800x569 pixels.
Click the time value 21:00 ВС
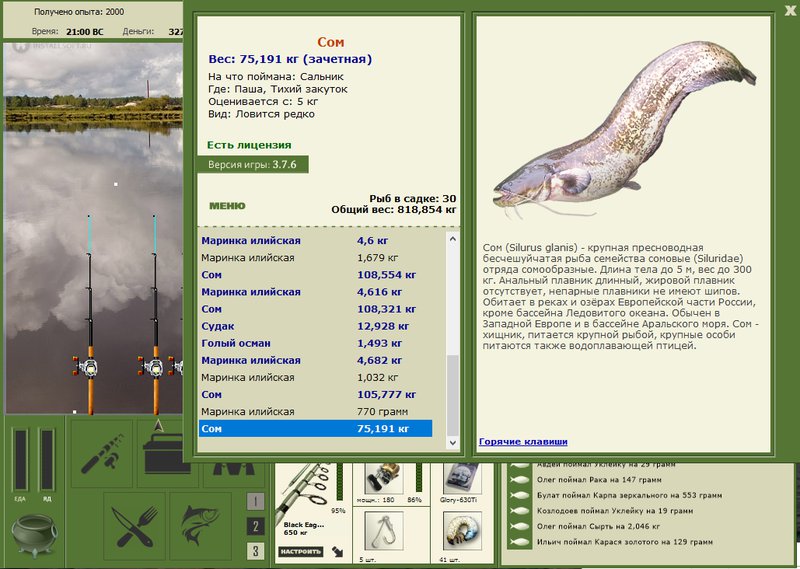pyautogui.click(x=85, y=32)
